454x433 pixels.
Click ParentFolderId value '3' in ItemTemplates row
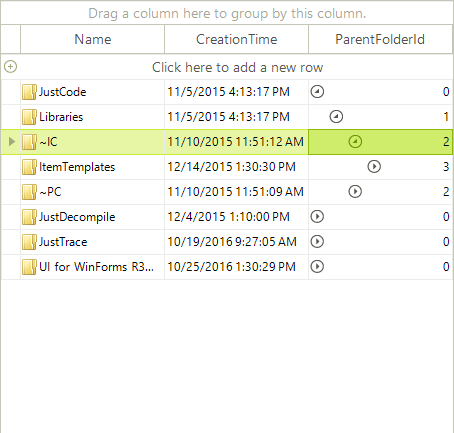(x=446, y=167)
